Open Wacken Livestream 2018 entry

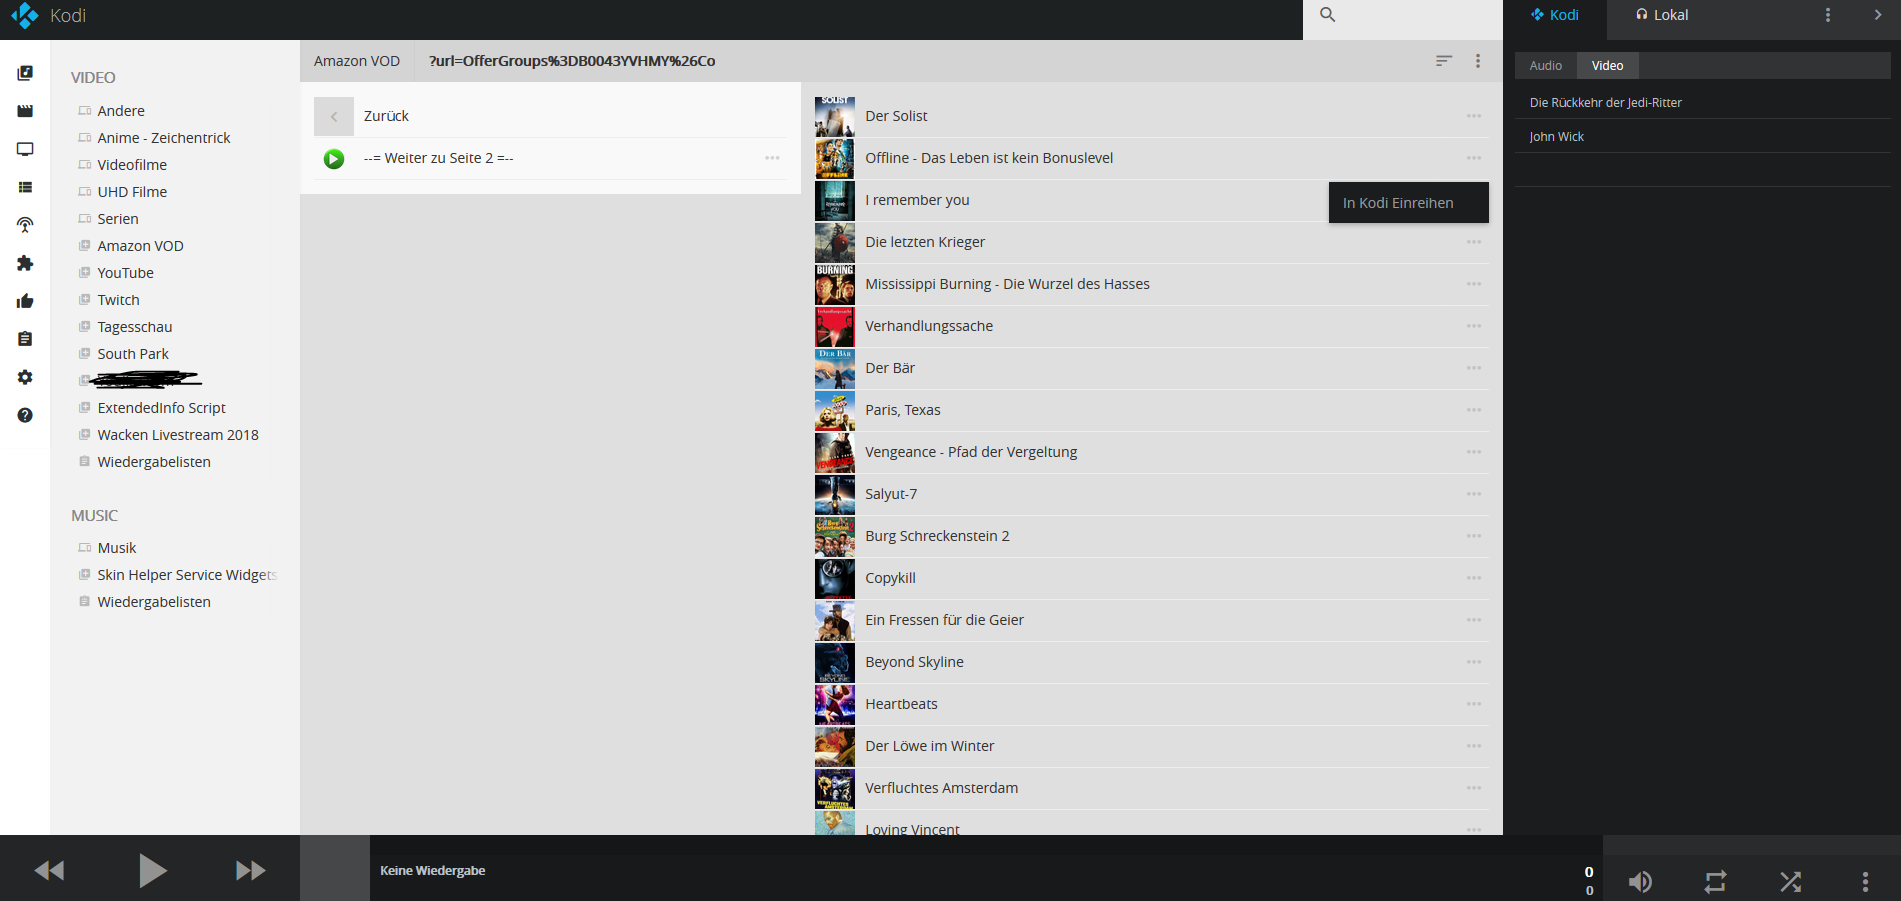tap(178, 435)
